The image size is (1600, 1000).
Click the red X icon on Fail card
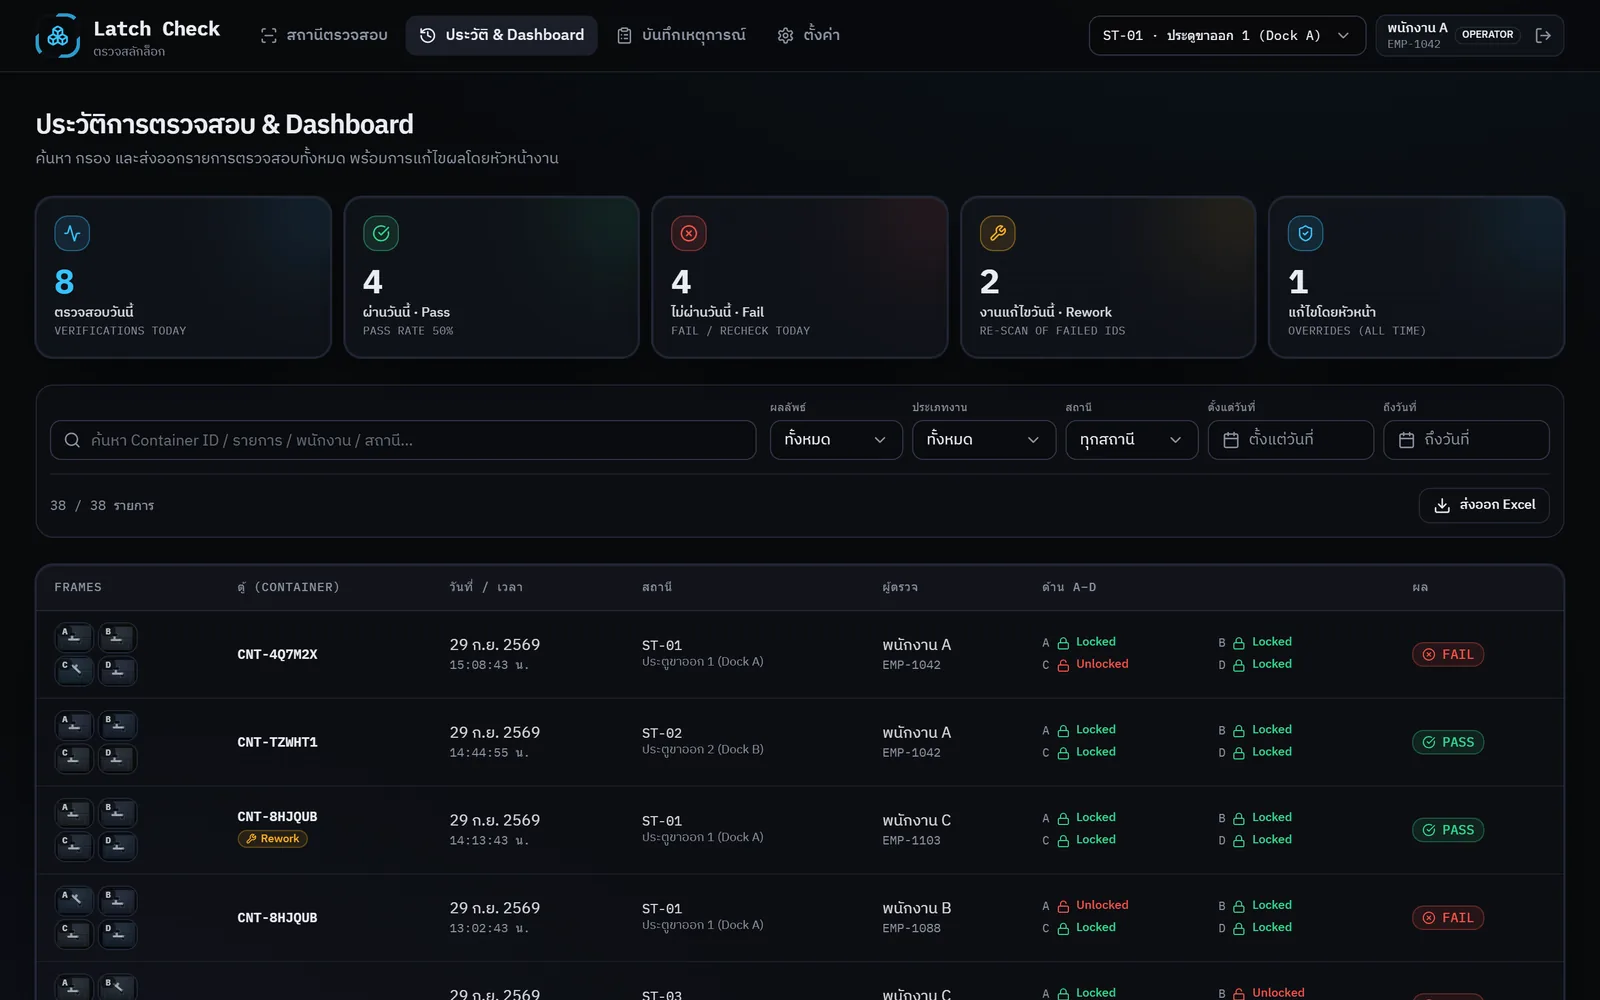click(x=689, y=233)
